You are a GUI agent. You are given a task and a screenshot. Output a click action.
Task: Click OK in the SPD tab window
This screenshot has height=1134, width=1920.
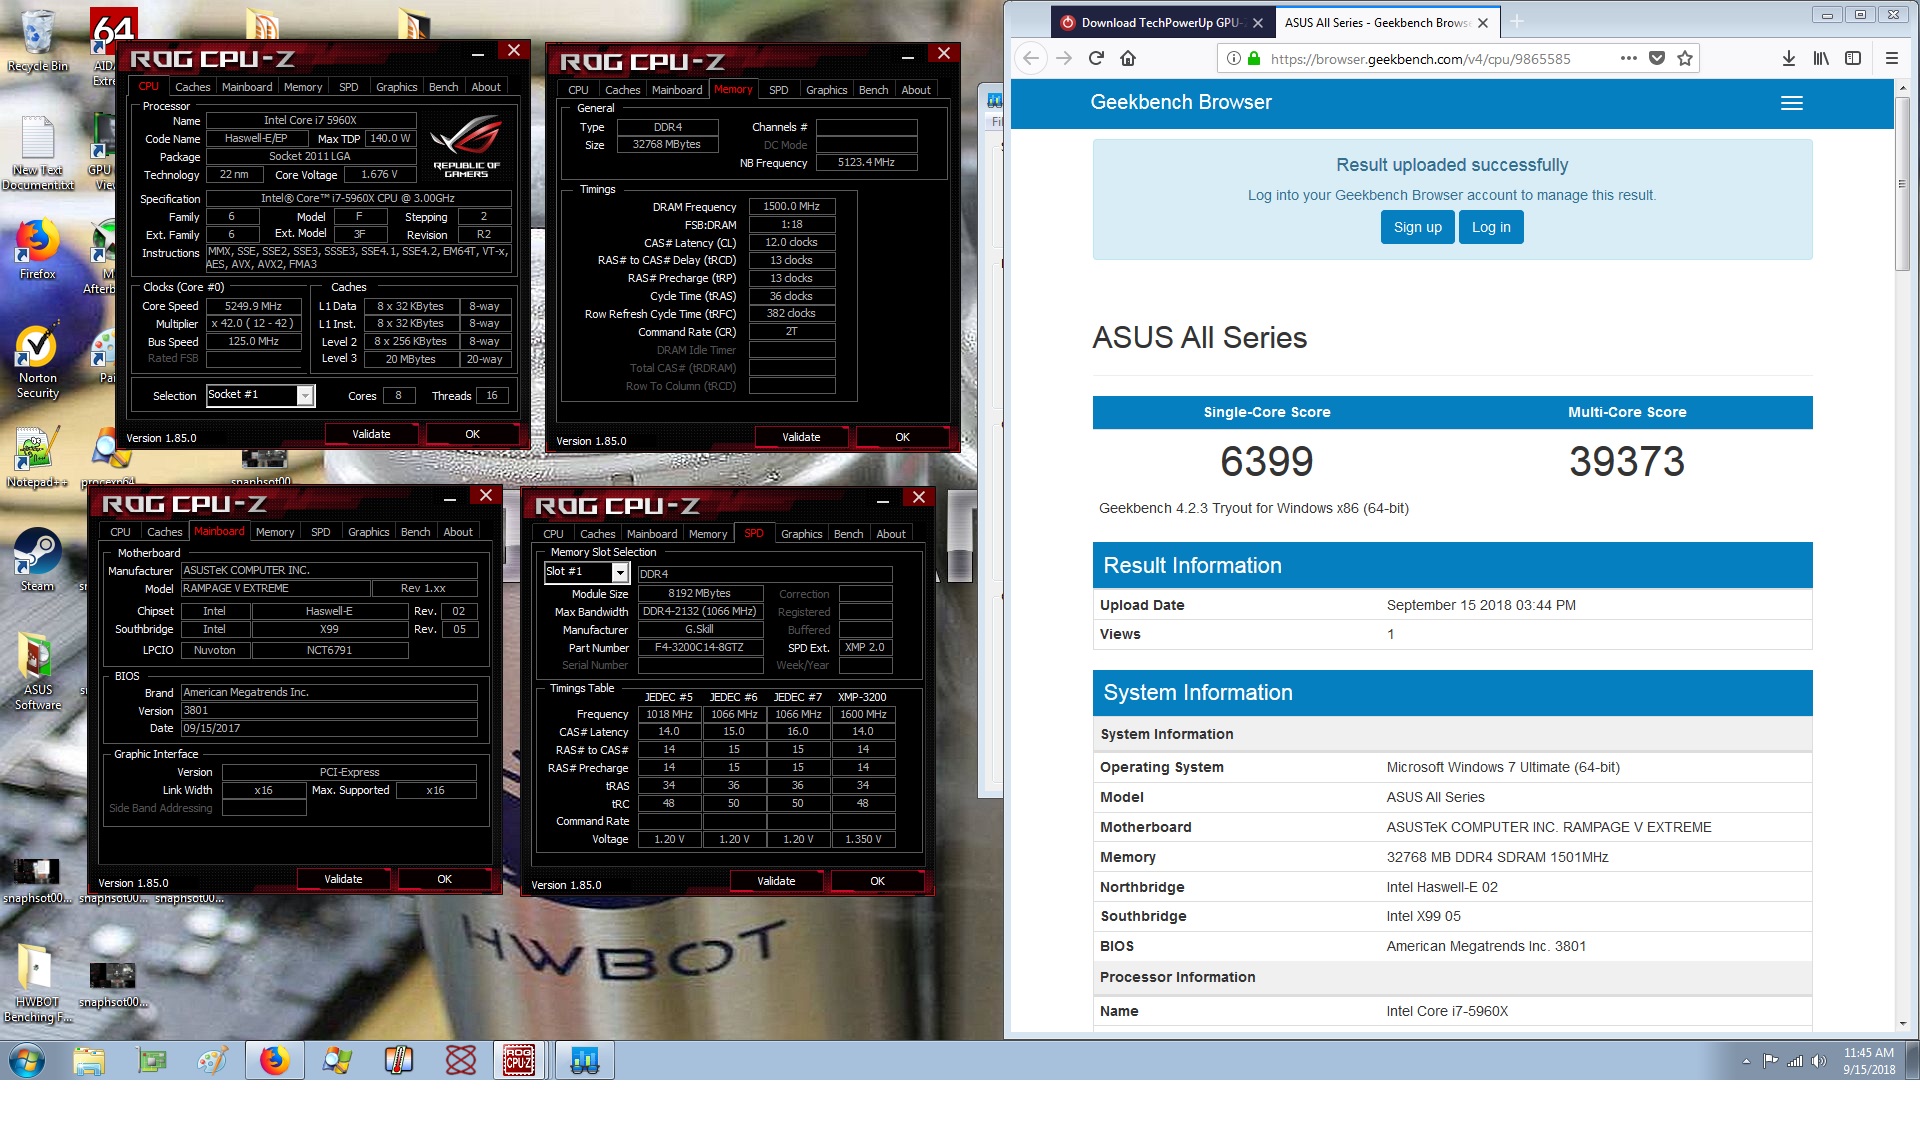click(877, 881)
